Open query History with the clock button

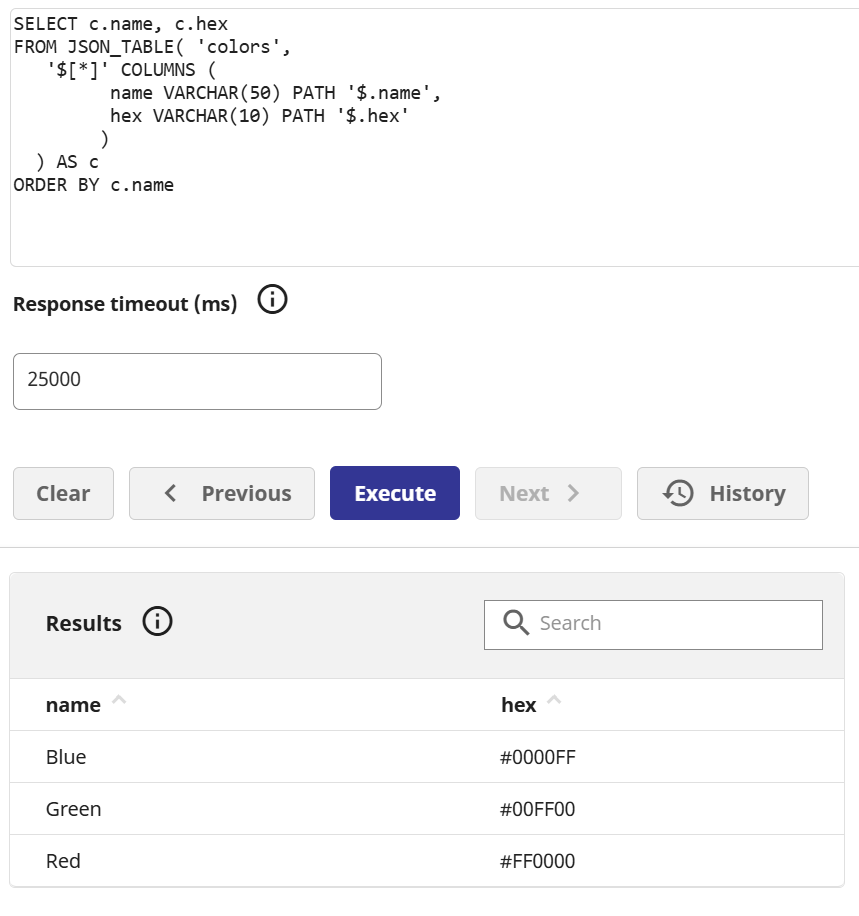click(722, 493)
